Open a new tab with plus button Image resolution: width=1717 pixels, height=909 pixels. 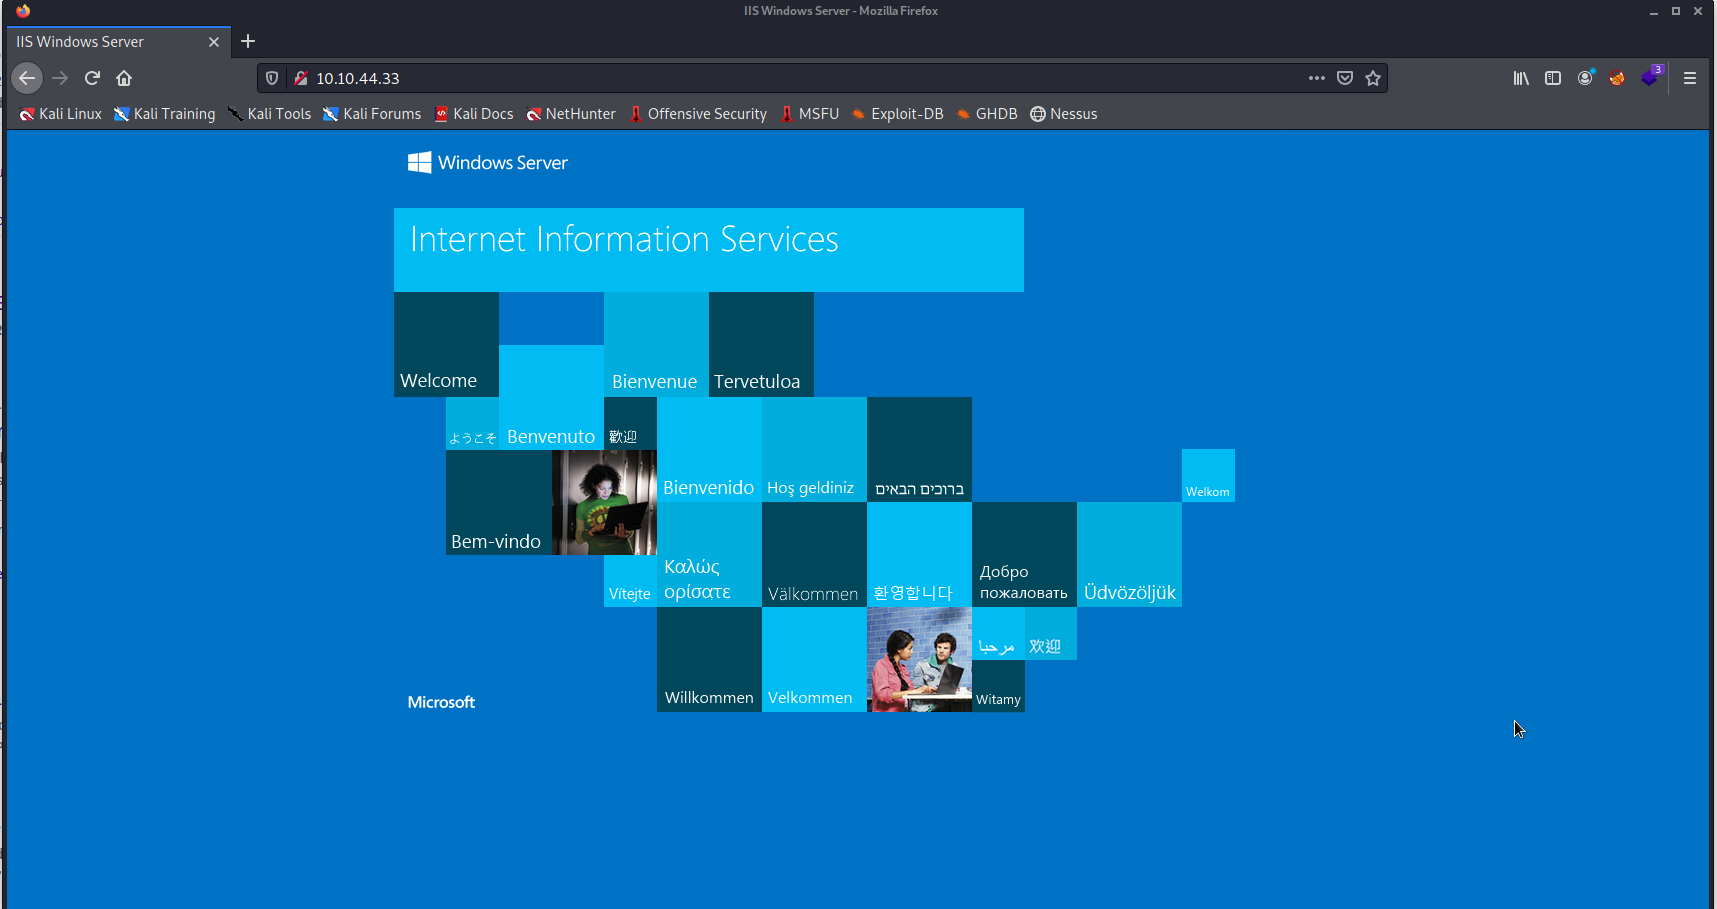click(248, 41)
